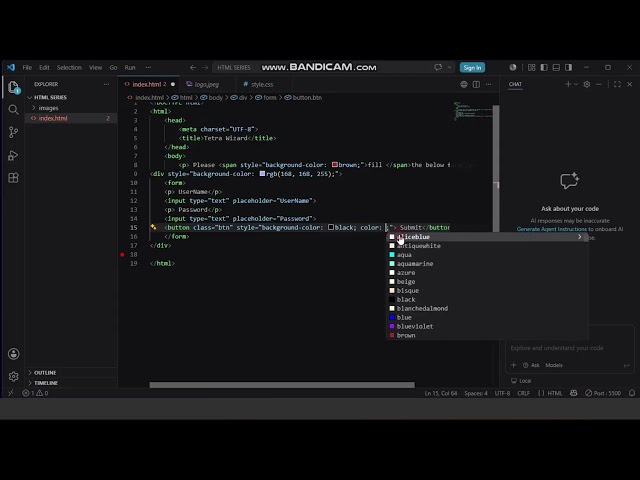The width and height of the screenshot is (640, 480).
Task: Click Port : 5500 in status bar
Action: [x=603, y=393]
